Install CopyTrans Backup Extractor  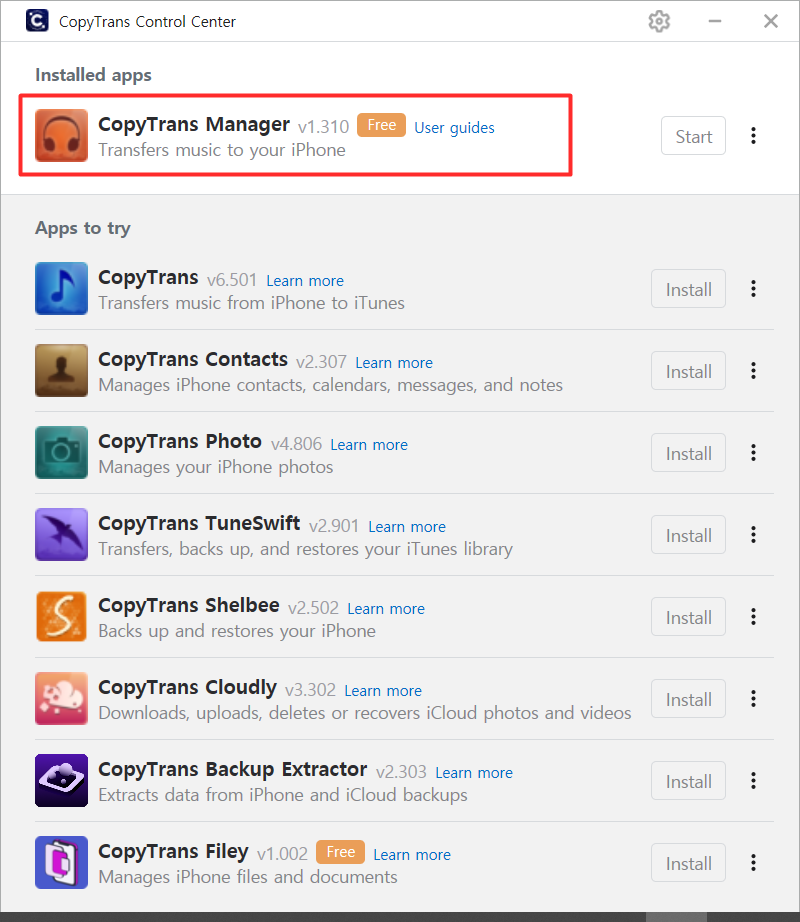pos(688,781)
